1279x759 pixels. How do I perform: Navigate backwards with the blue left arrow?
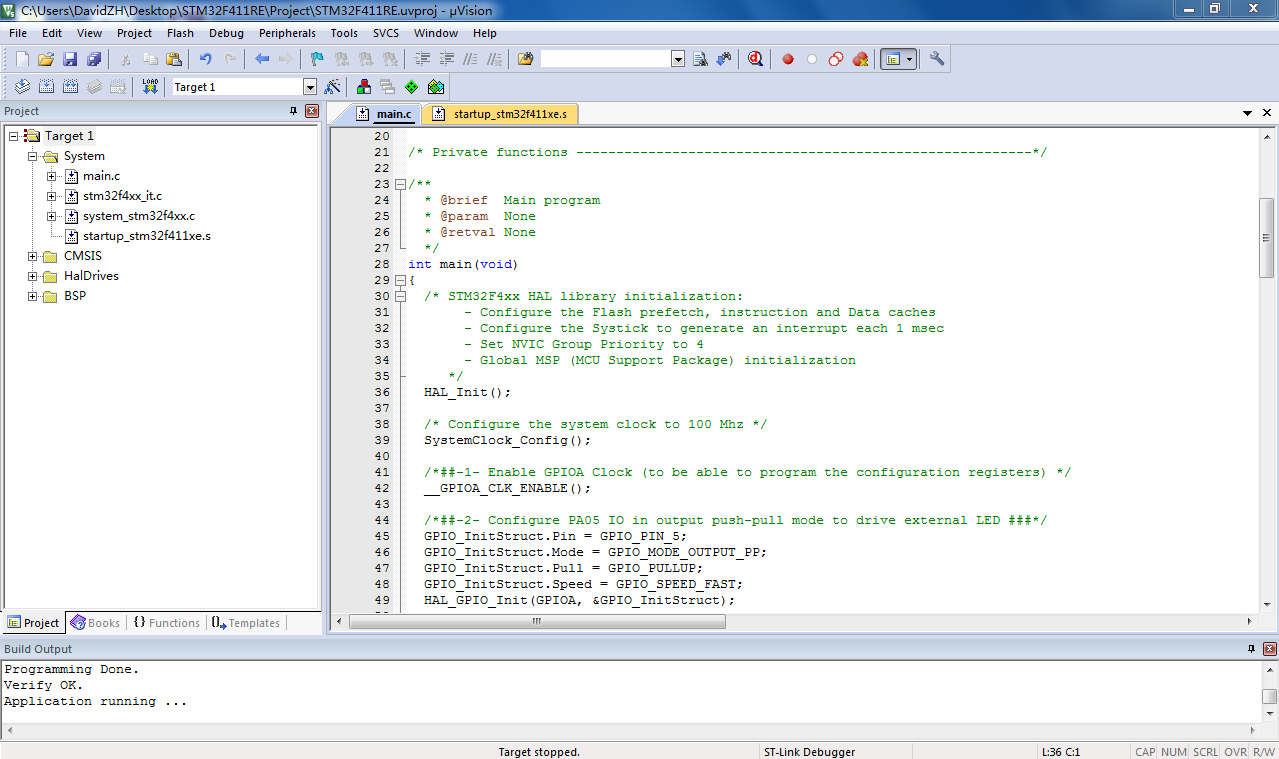(x=262, y=59)
